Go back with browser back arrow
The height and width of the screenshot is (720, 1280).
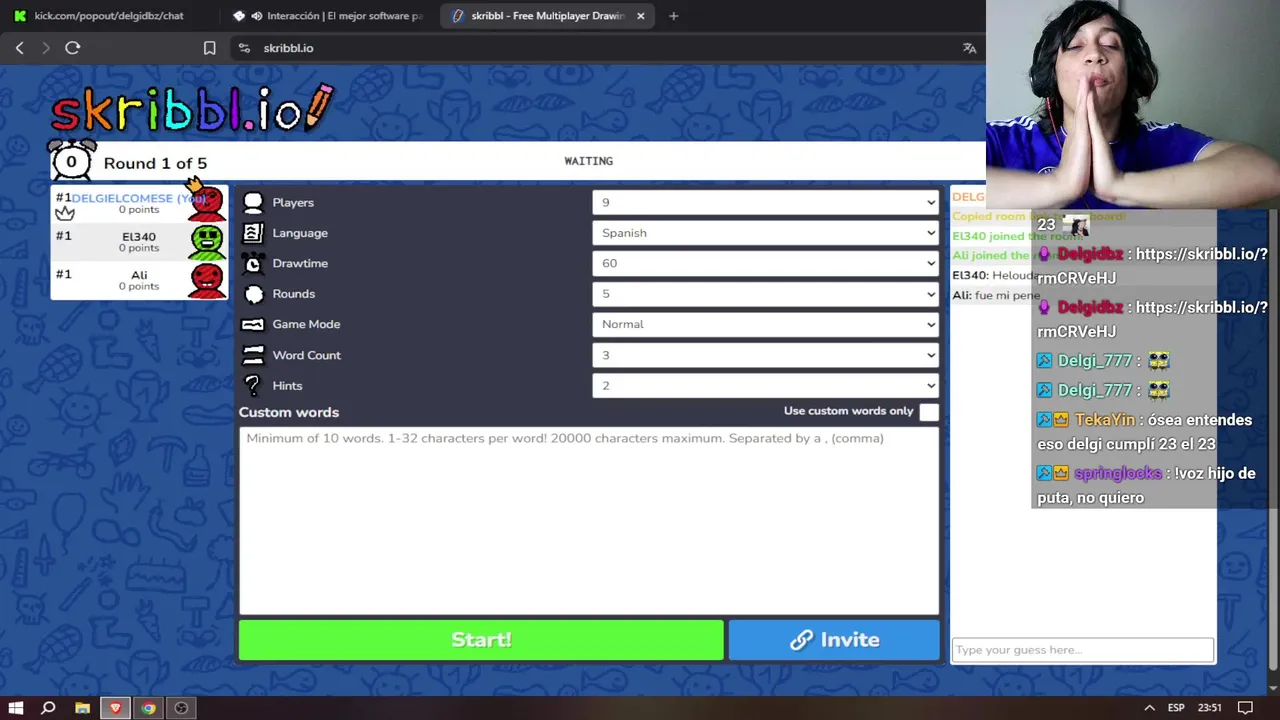point(19,48)
